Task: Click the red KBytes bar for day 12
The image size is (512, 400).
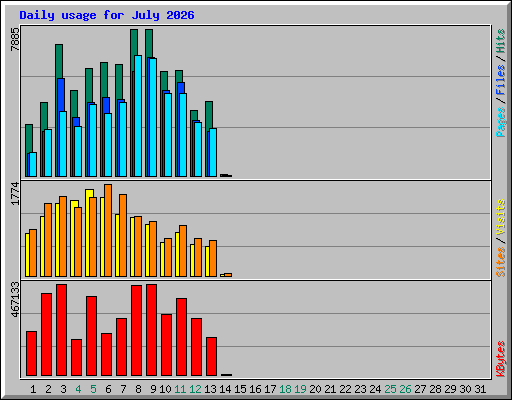Action: 196,347
